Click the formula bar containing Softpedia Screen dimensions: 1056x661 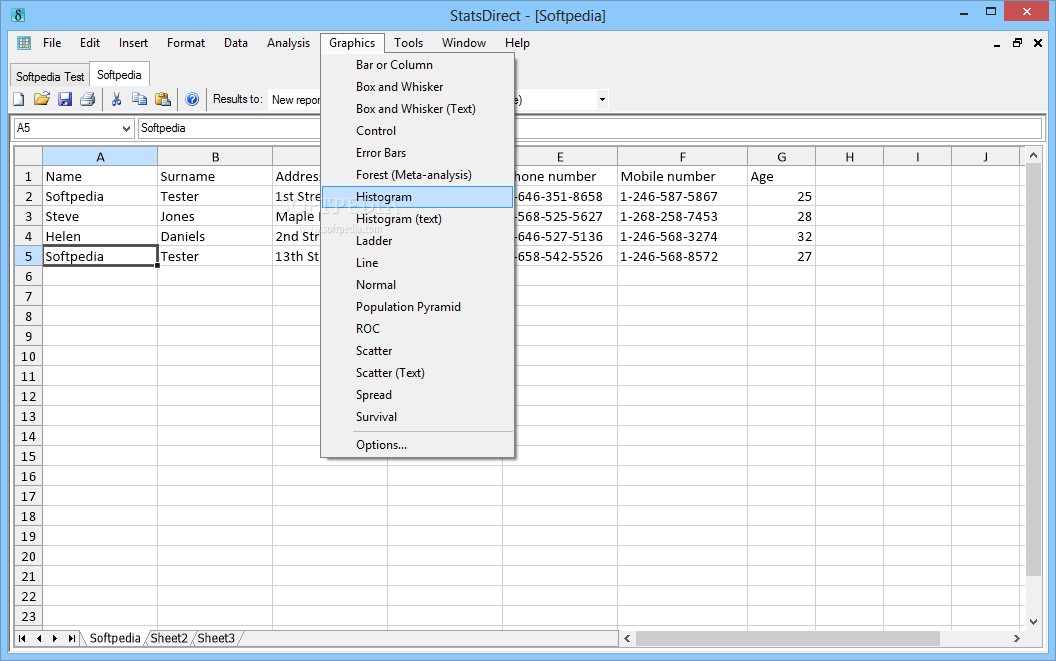[589, 128]
